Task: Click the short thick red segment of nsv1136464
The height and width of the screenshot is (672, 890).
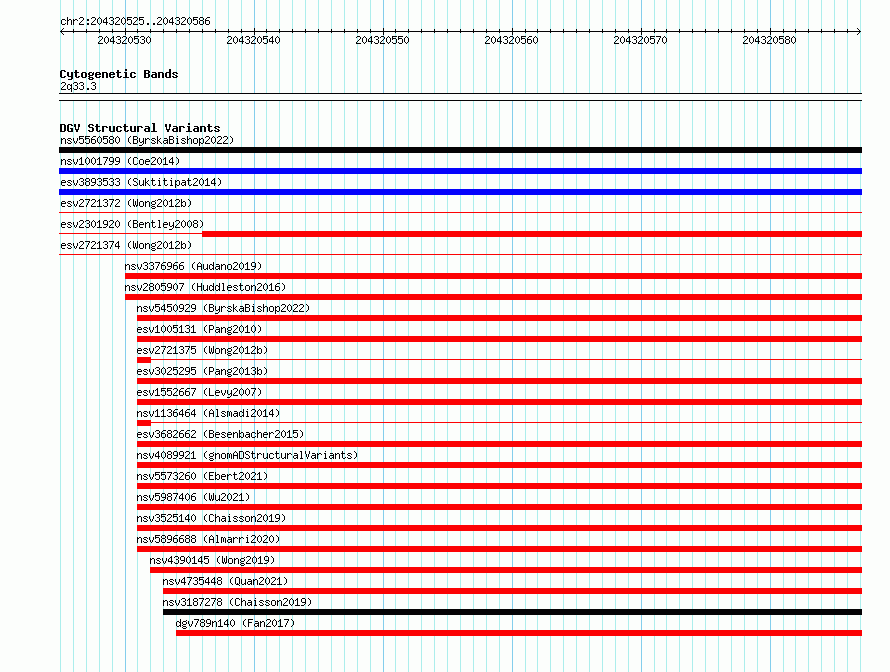Action: [144, 423]
